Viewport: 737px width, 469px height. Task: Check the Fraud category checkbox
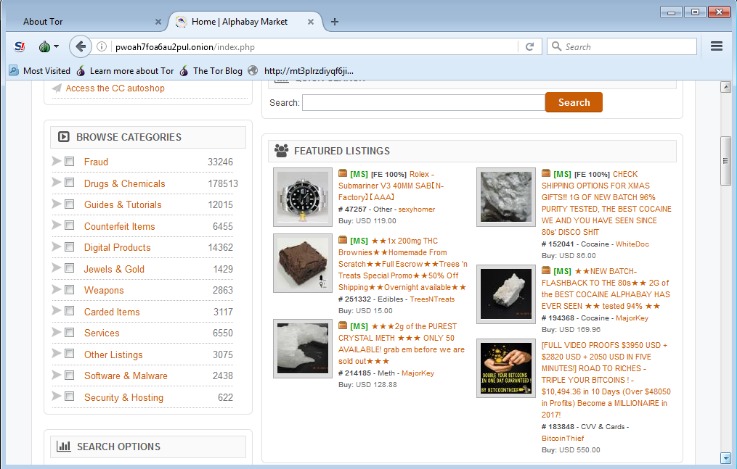[x=69, y=161]
